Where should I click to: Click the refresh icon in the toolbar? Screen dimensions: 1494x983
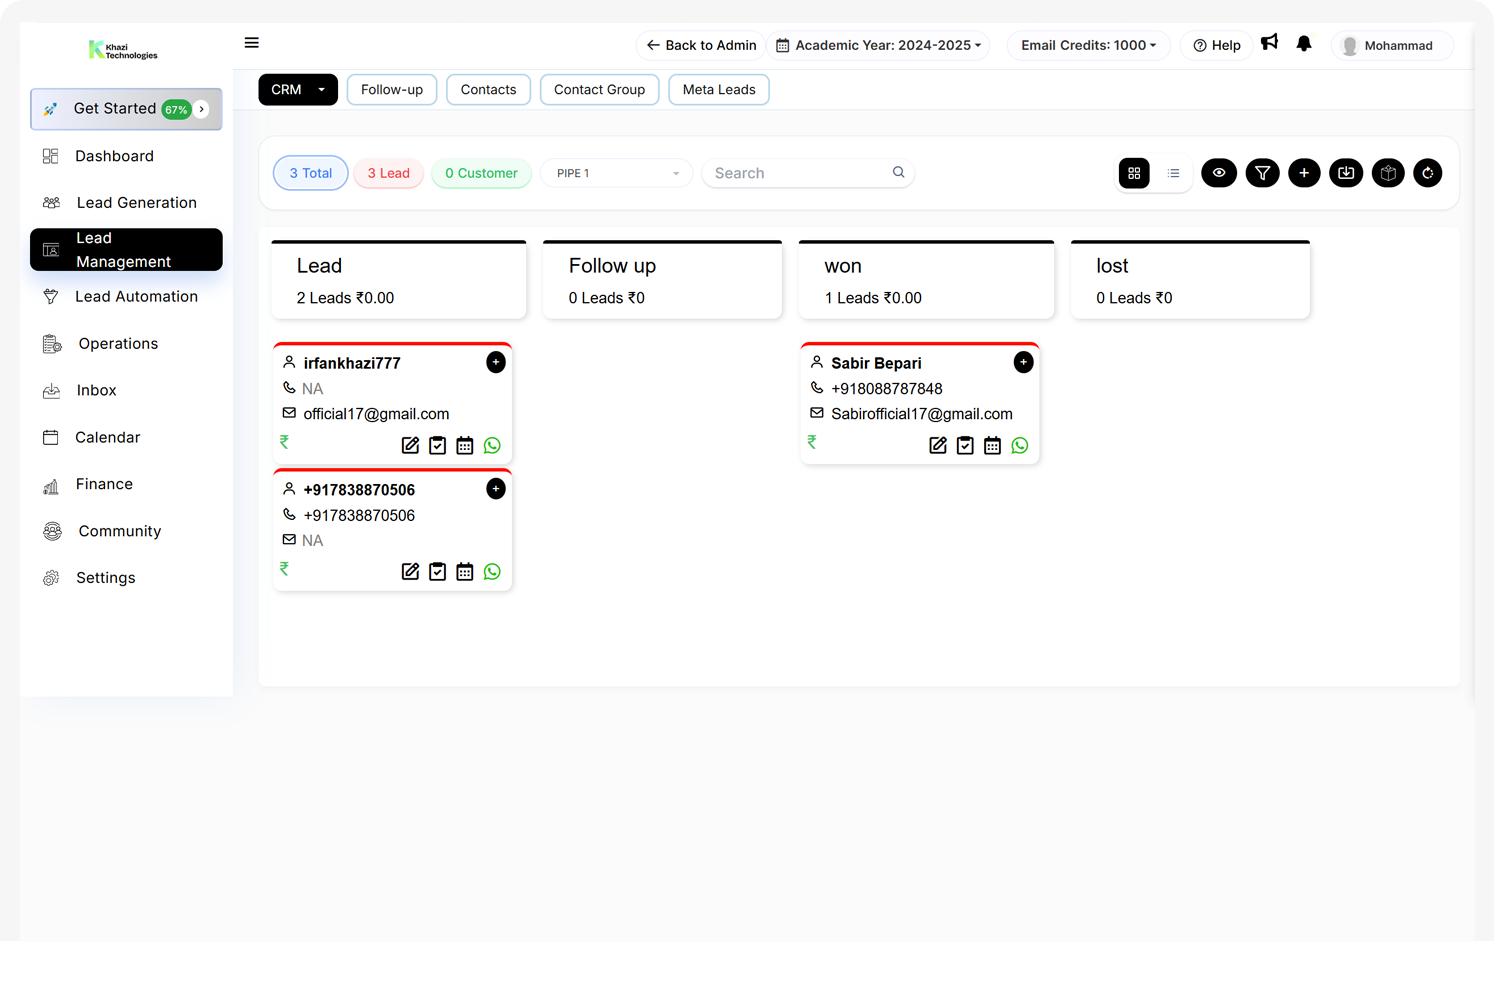[1427, 173]
